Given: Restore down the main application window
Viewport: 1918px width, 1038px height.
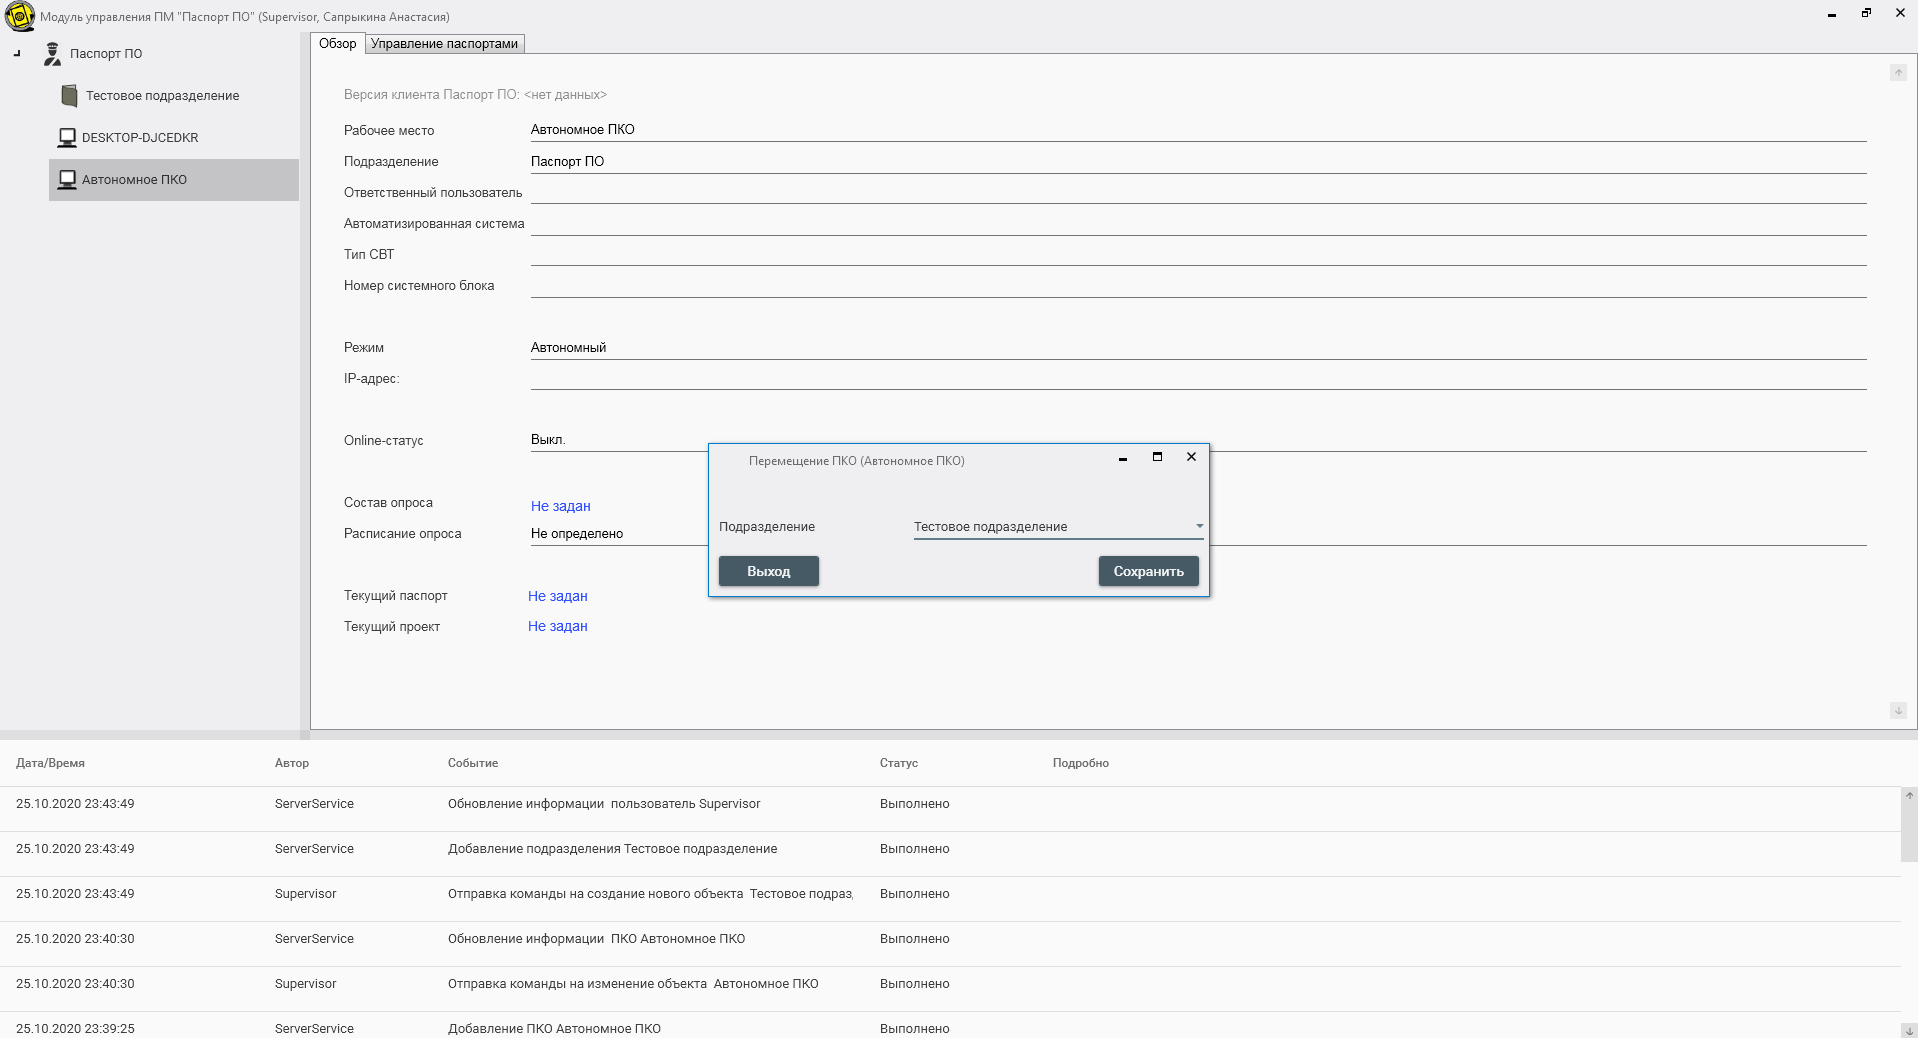Looking at the screenshot, I should tap(1866, 13).
